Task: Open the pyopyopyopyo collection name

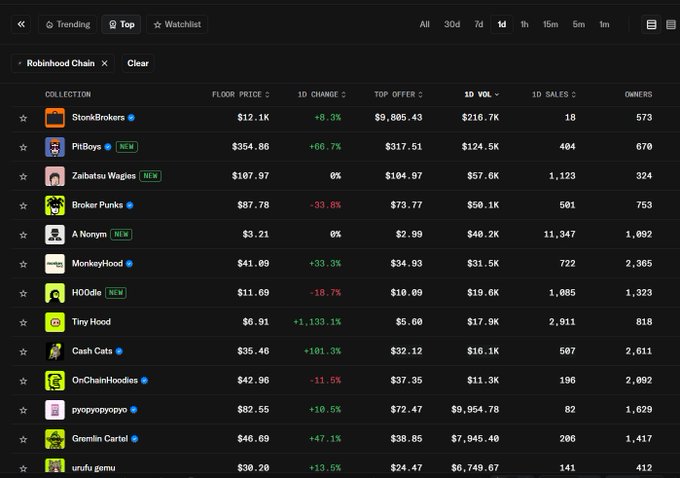Action: pos(99,410)
